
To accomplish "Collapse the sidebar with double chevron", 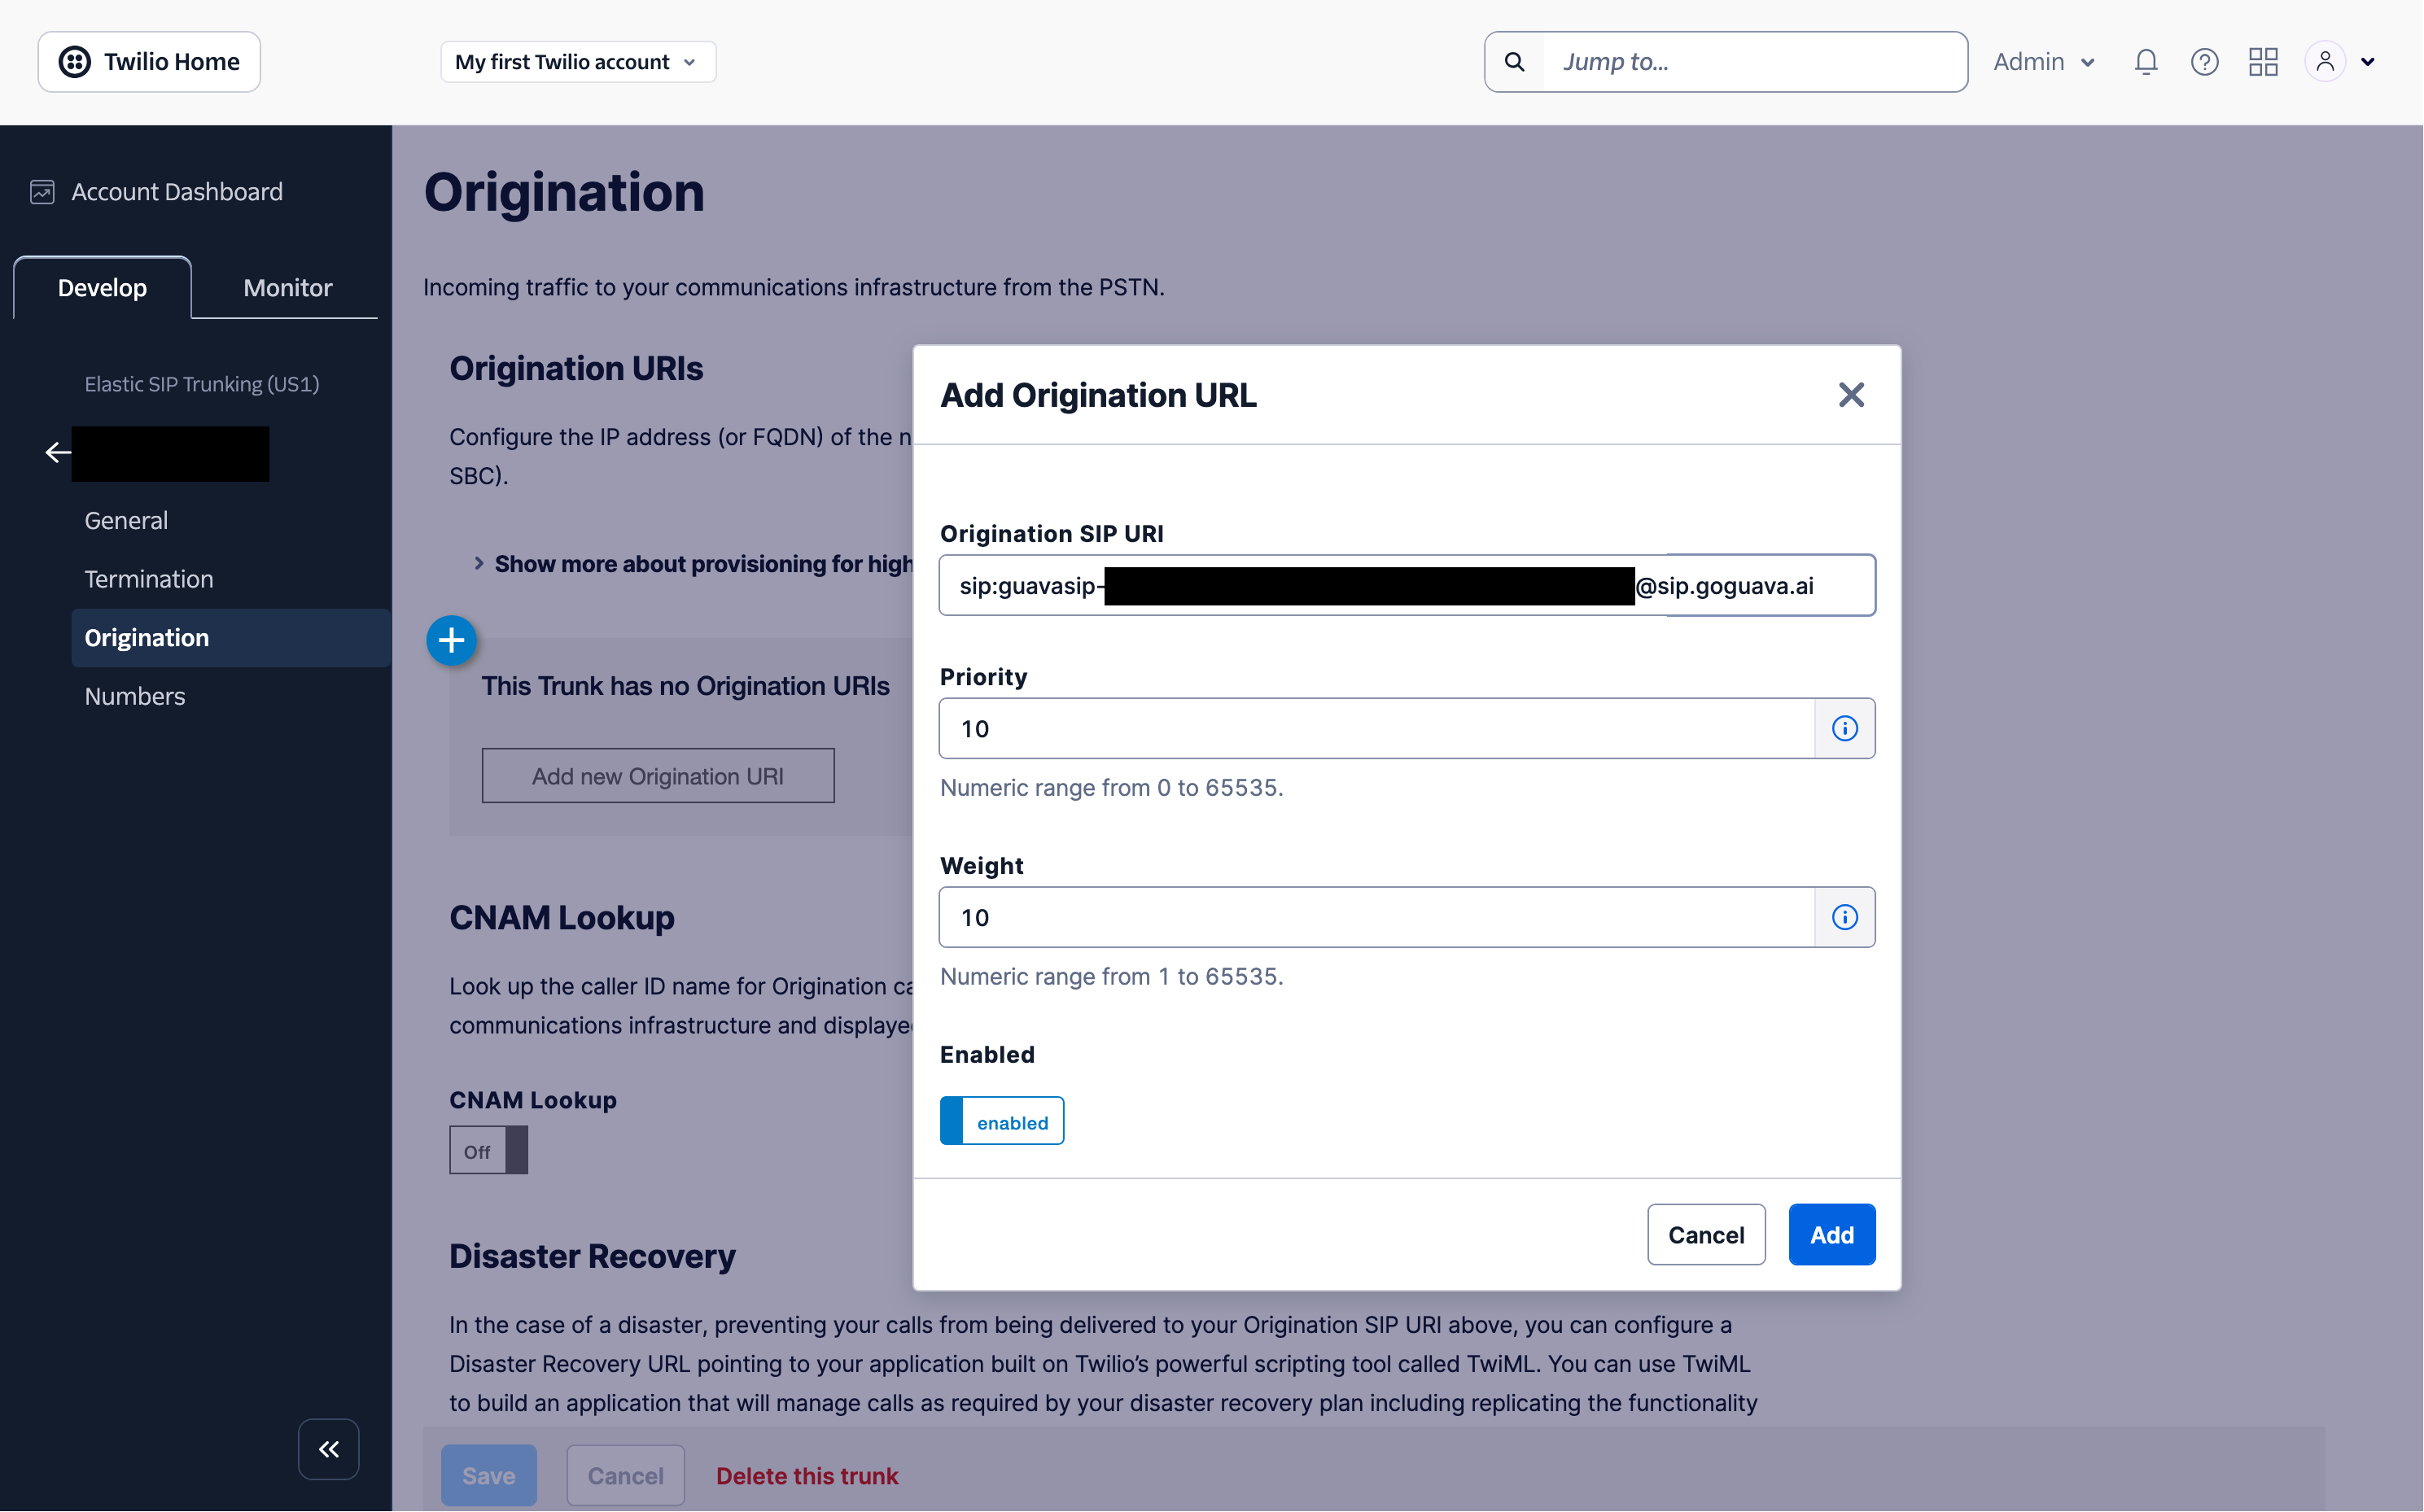I will tap(329, 1449).
